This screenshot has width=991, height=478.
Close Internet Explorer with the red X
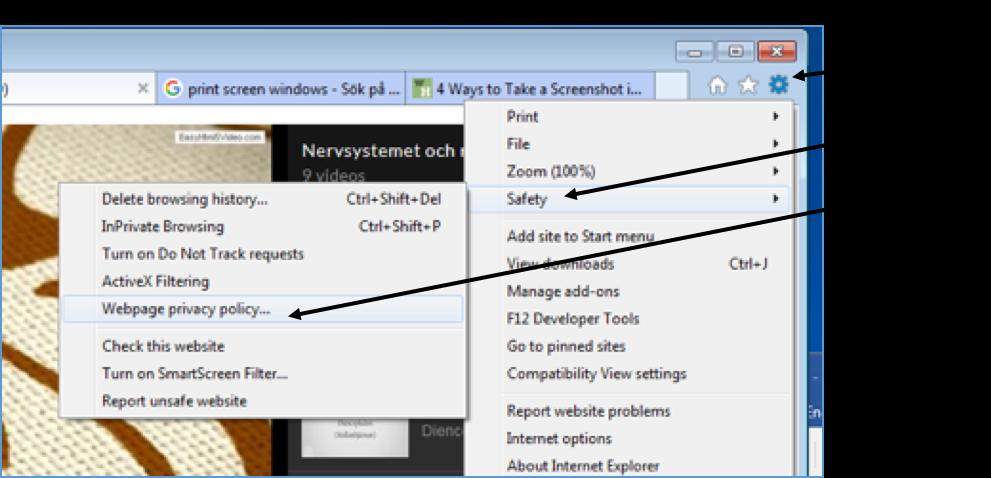point(777,52)
